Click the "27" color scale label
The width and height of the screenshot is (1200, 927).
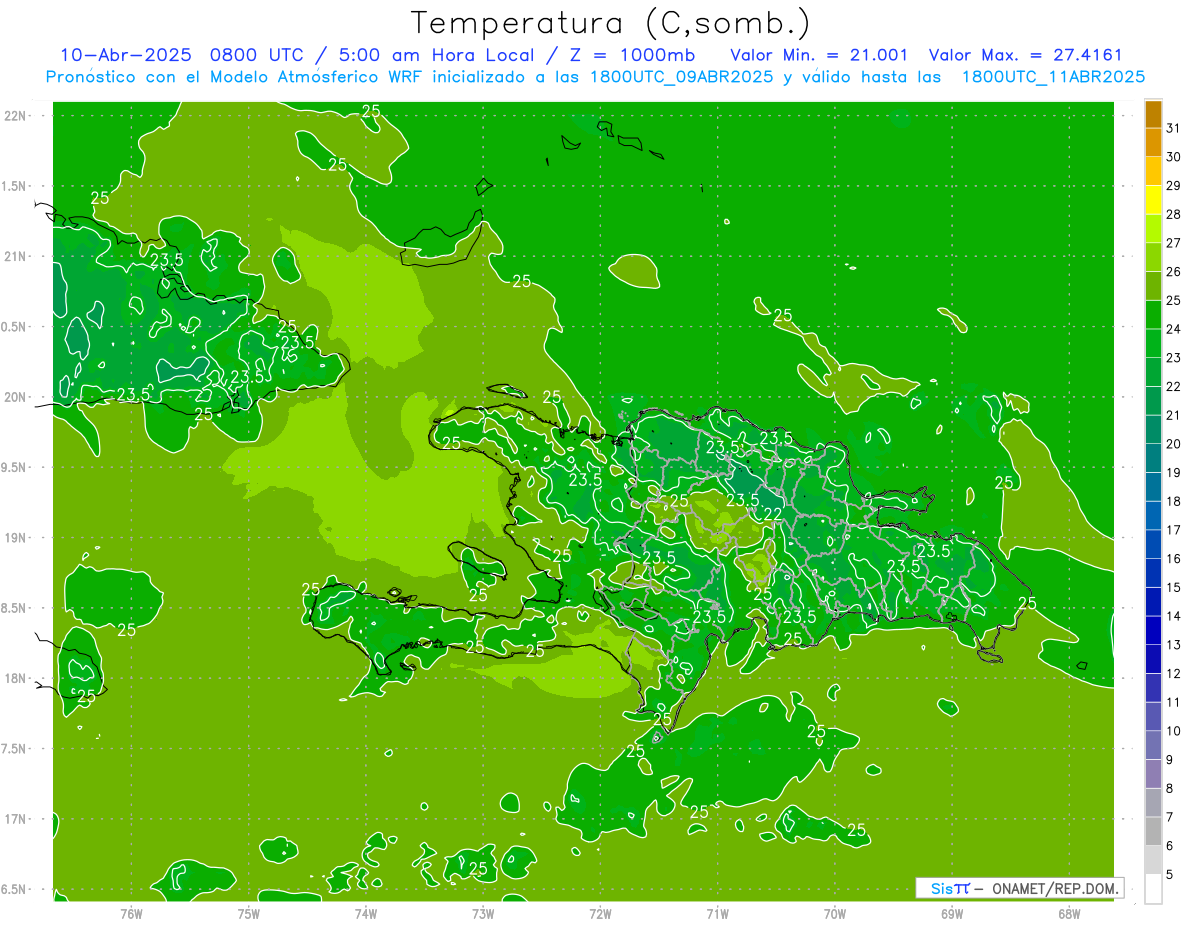click(x=1173, y=243)
